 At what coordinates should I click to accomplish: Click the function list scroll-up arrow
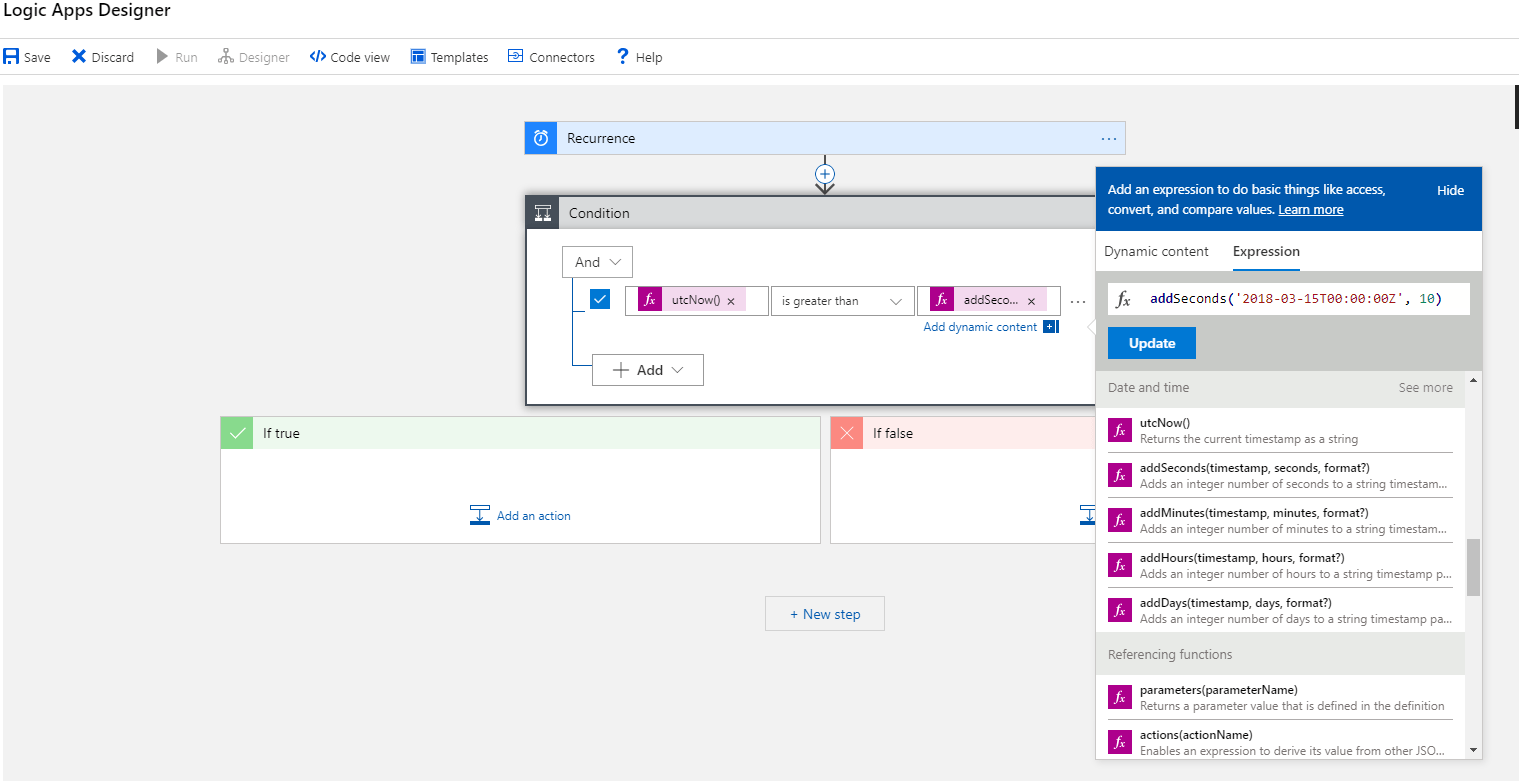1473,380
